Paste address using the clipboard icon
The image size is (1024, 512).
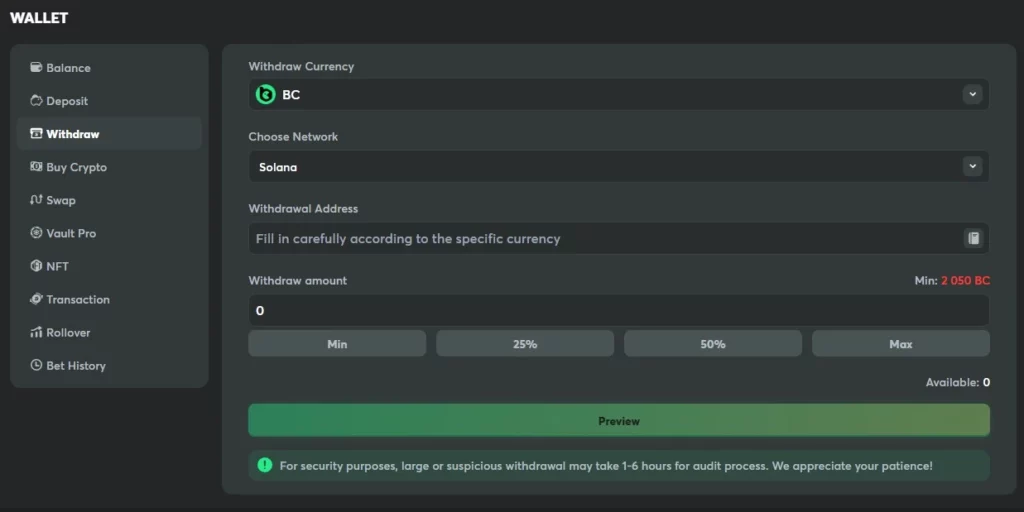(973, 238)
